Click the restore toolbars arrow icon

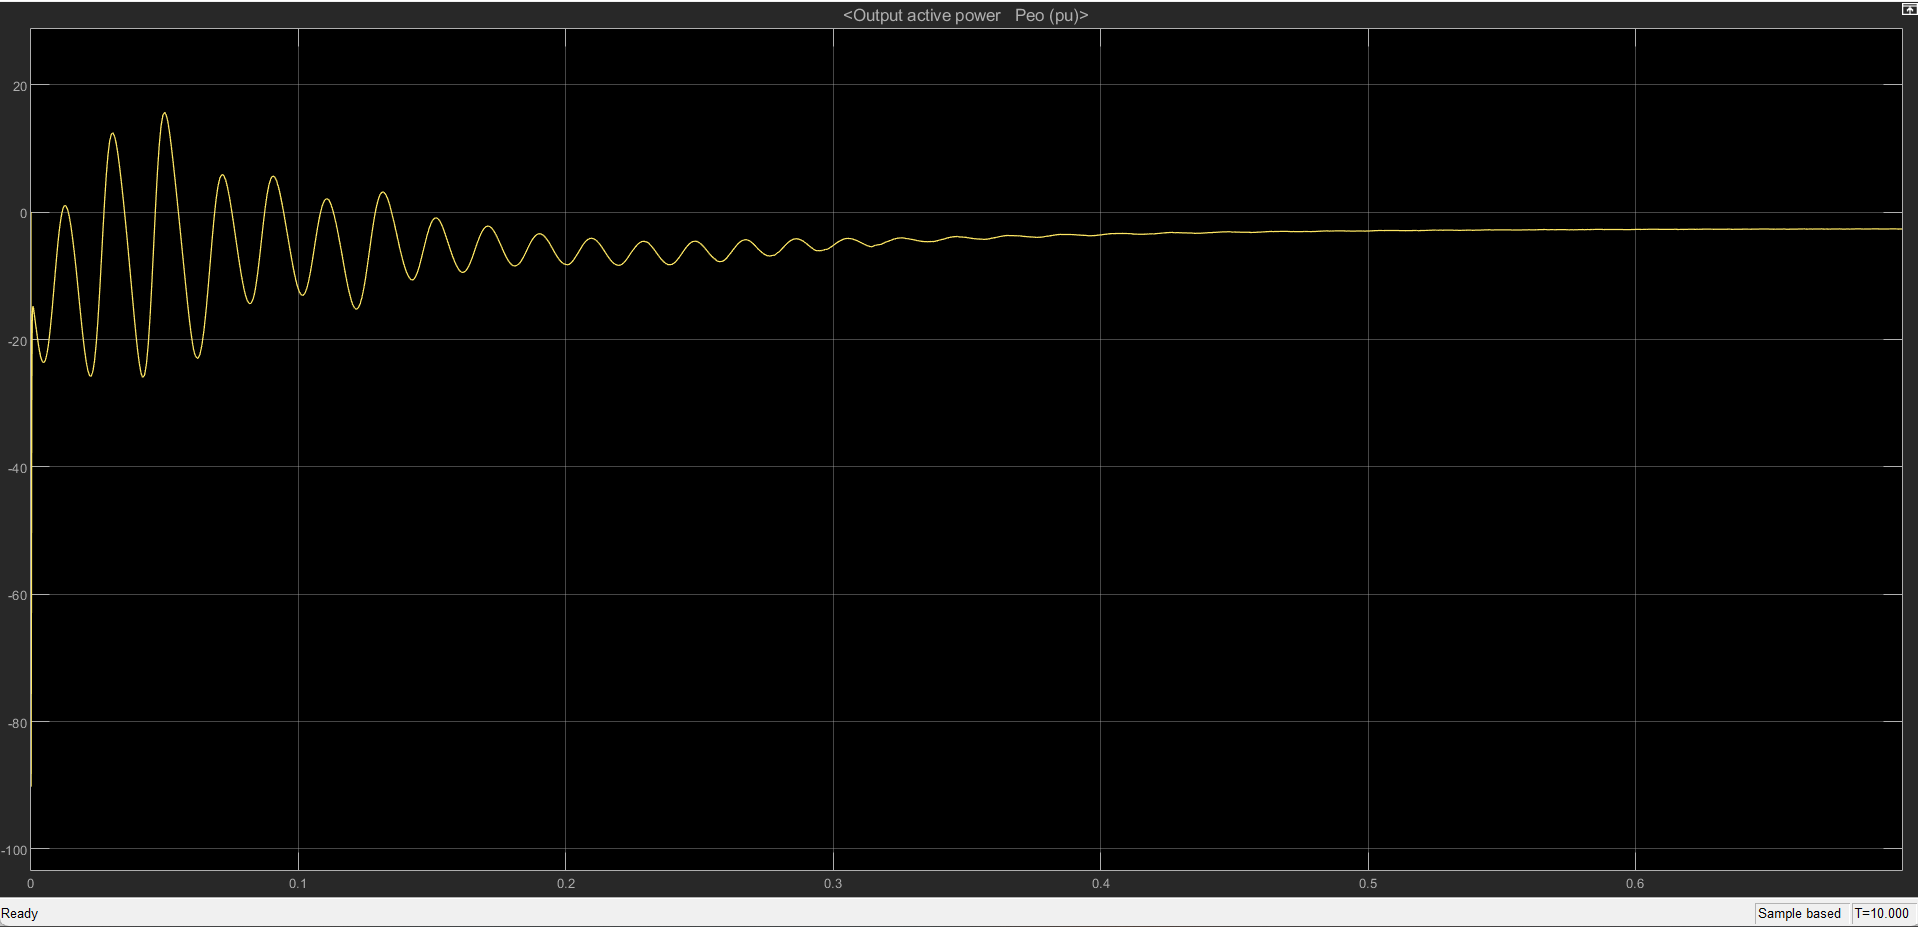click(1908, 9)
